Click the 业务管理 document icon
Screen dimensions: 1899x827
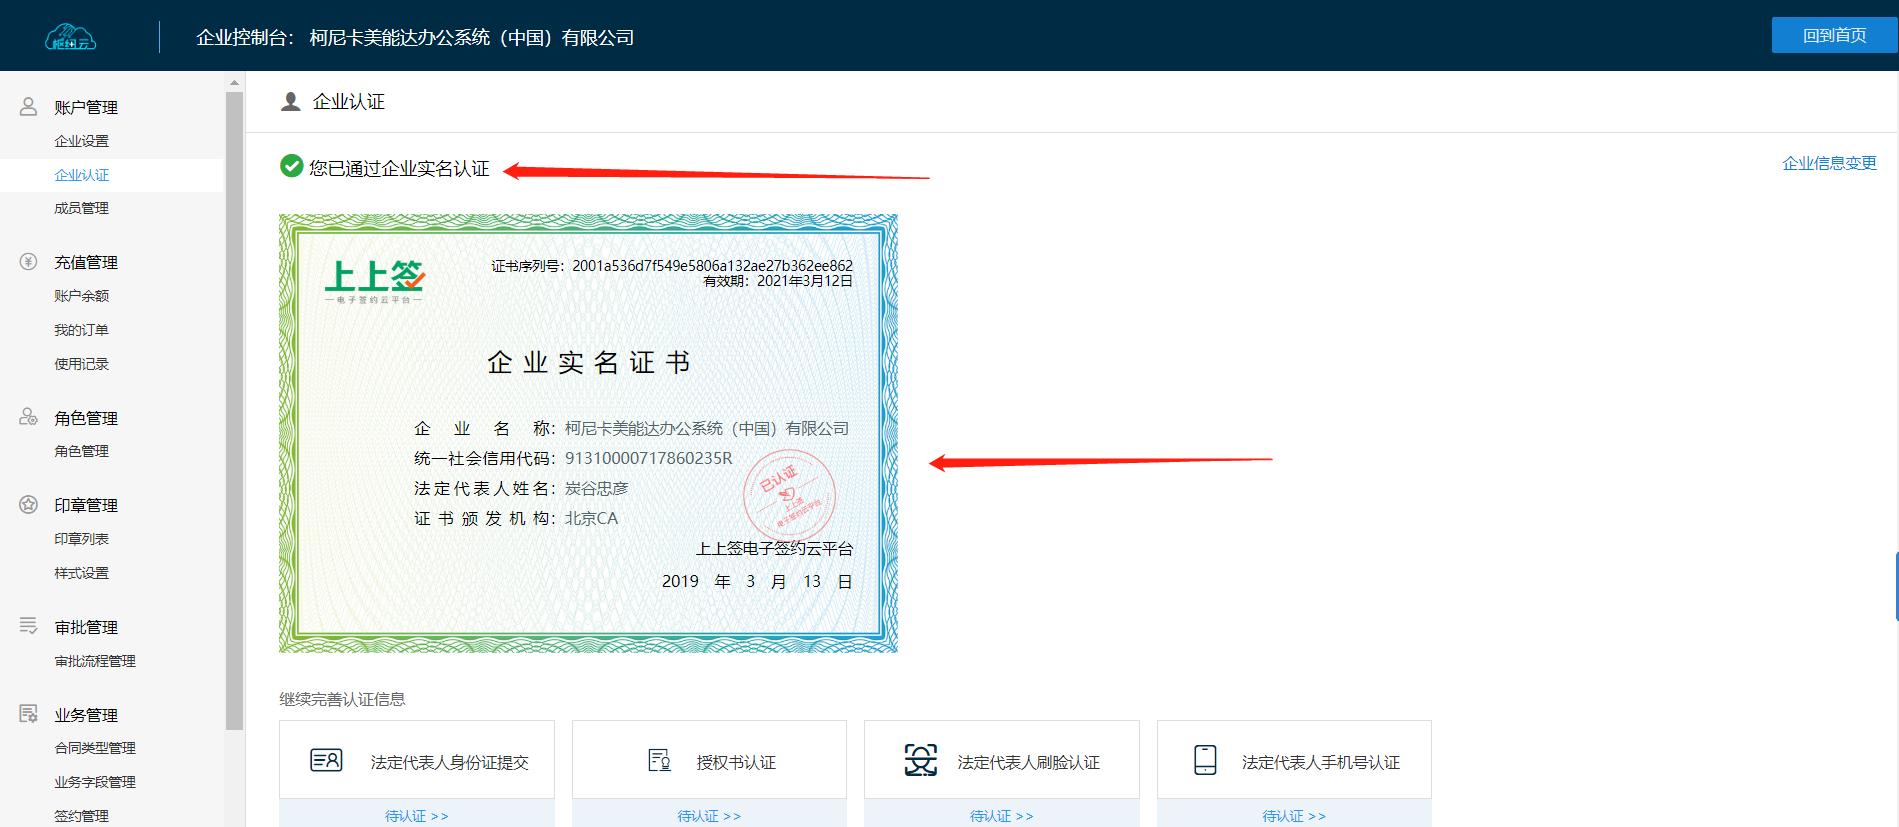[28, 714]
